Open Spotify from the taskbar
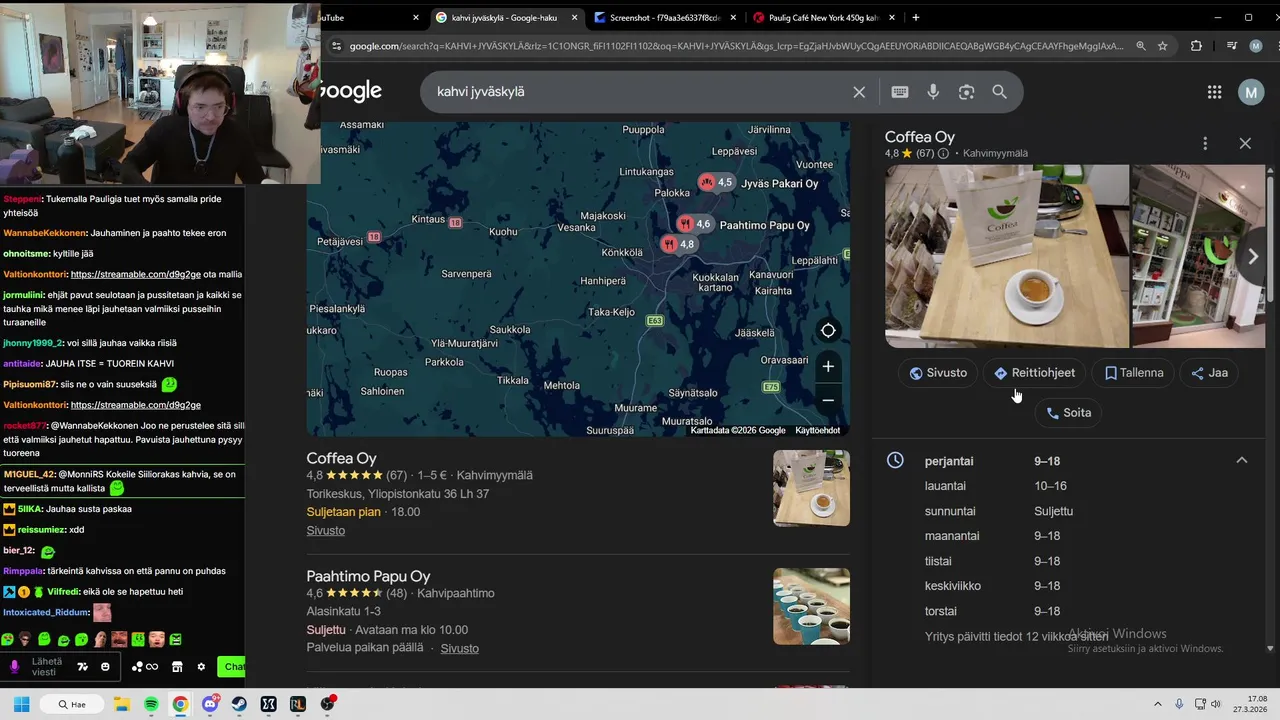 [151, 704]
